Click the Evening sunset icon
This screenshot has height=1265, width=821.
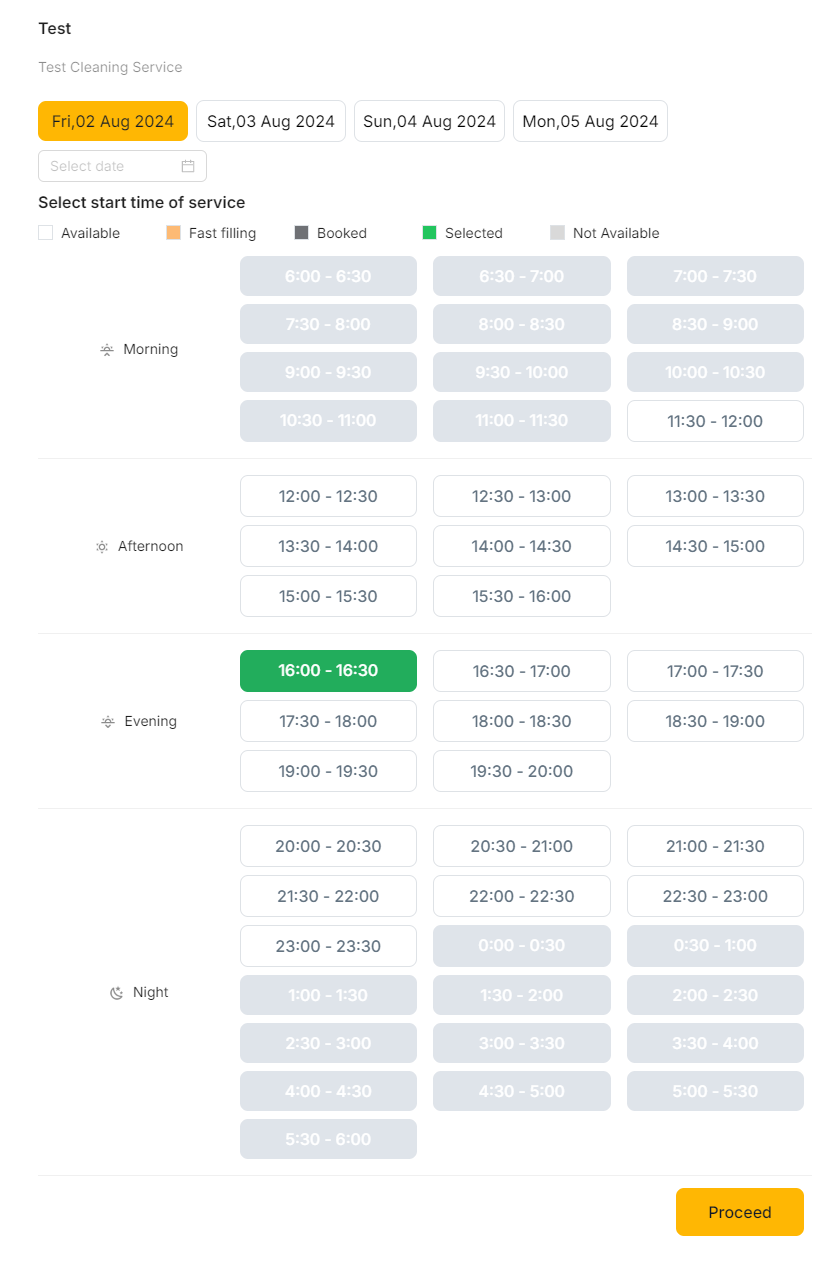click(108, 722)
